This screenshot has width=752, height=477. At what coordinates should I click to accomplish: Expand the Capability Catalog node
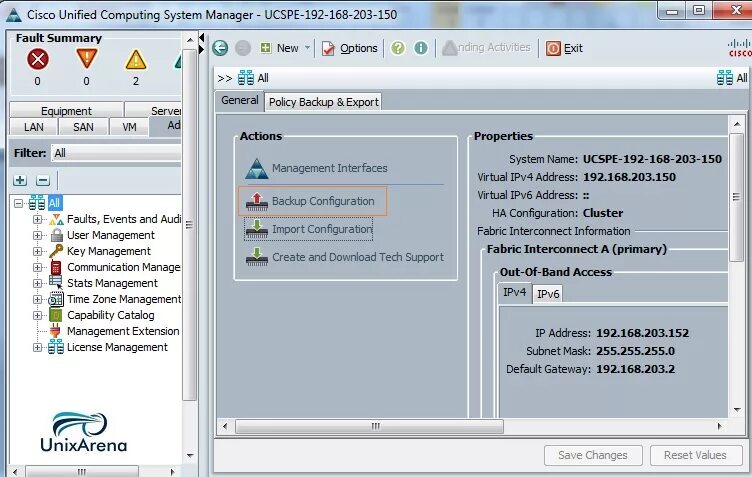point(37,315)
